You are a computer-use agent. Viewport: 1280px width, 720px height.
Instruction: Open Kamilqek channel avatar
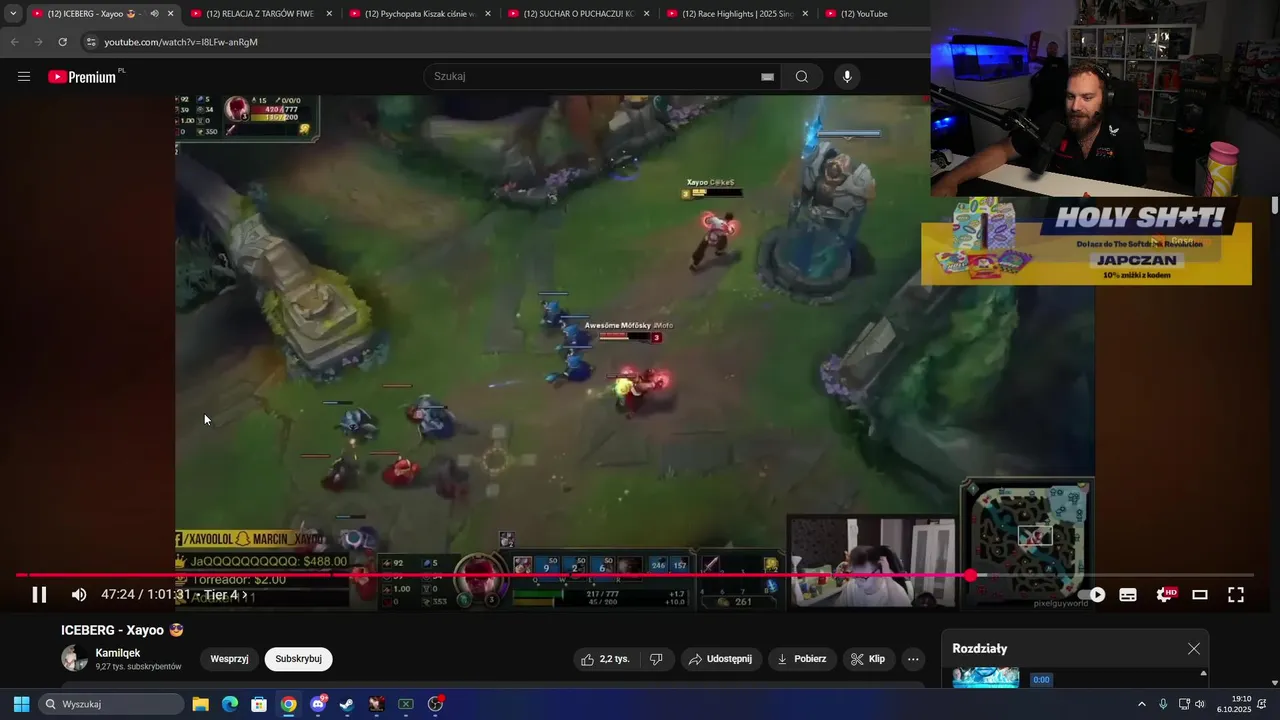point(74,658)
